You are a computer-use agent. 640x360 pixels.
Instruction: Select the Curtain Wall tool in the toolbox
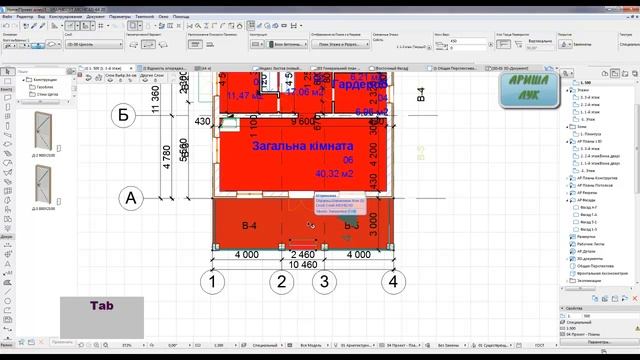(x=7, y=191)
